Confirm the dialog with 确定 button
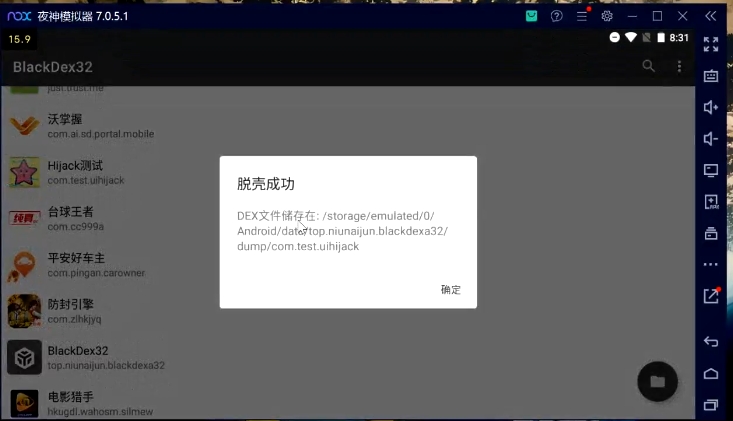The image size is (733, 421). (451, 290)
